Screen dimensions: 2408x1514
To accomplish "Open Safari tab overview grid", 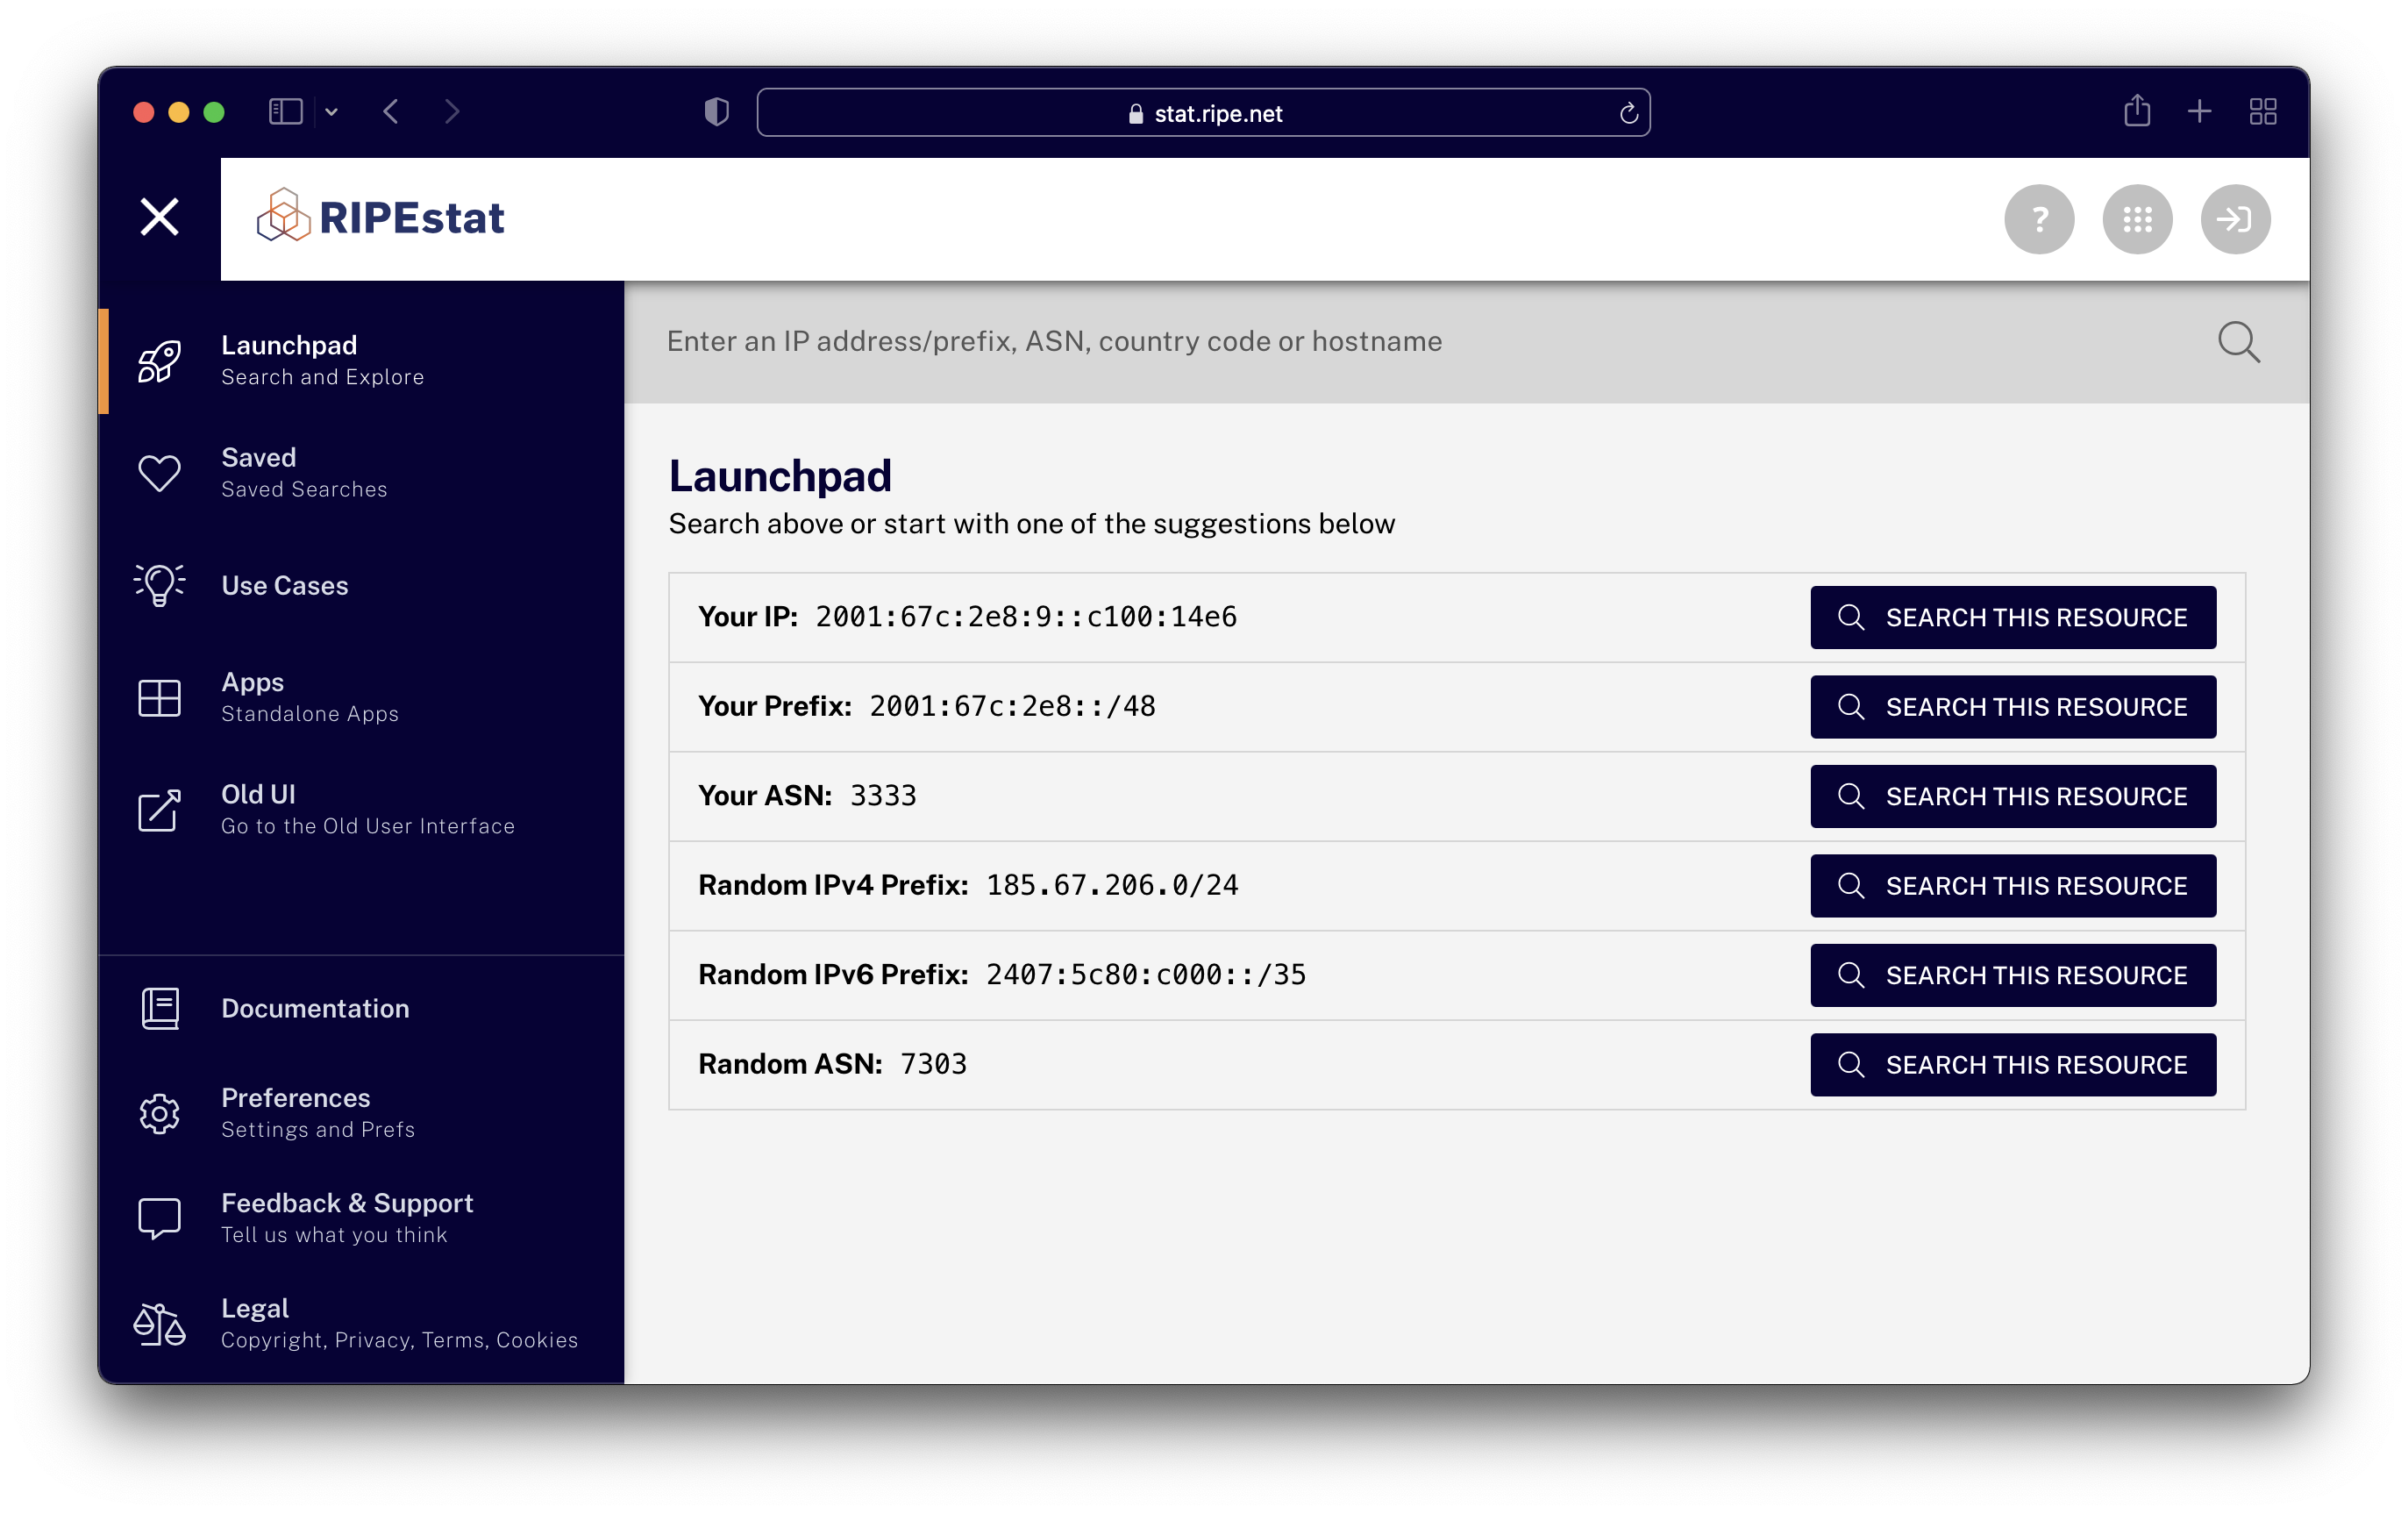I will (x=2262, y=111).
